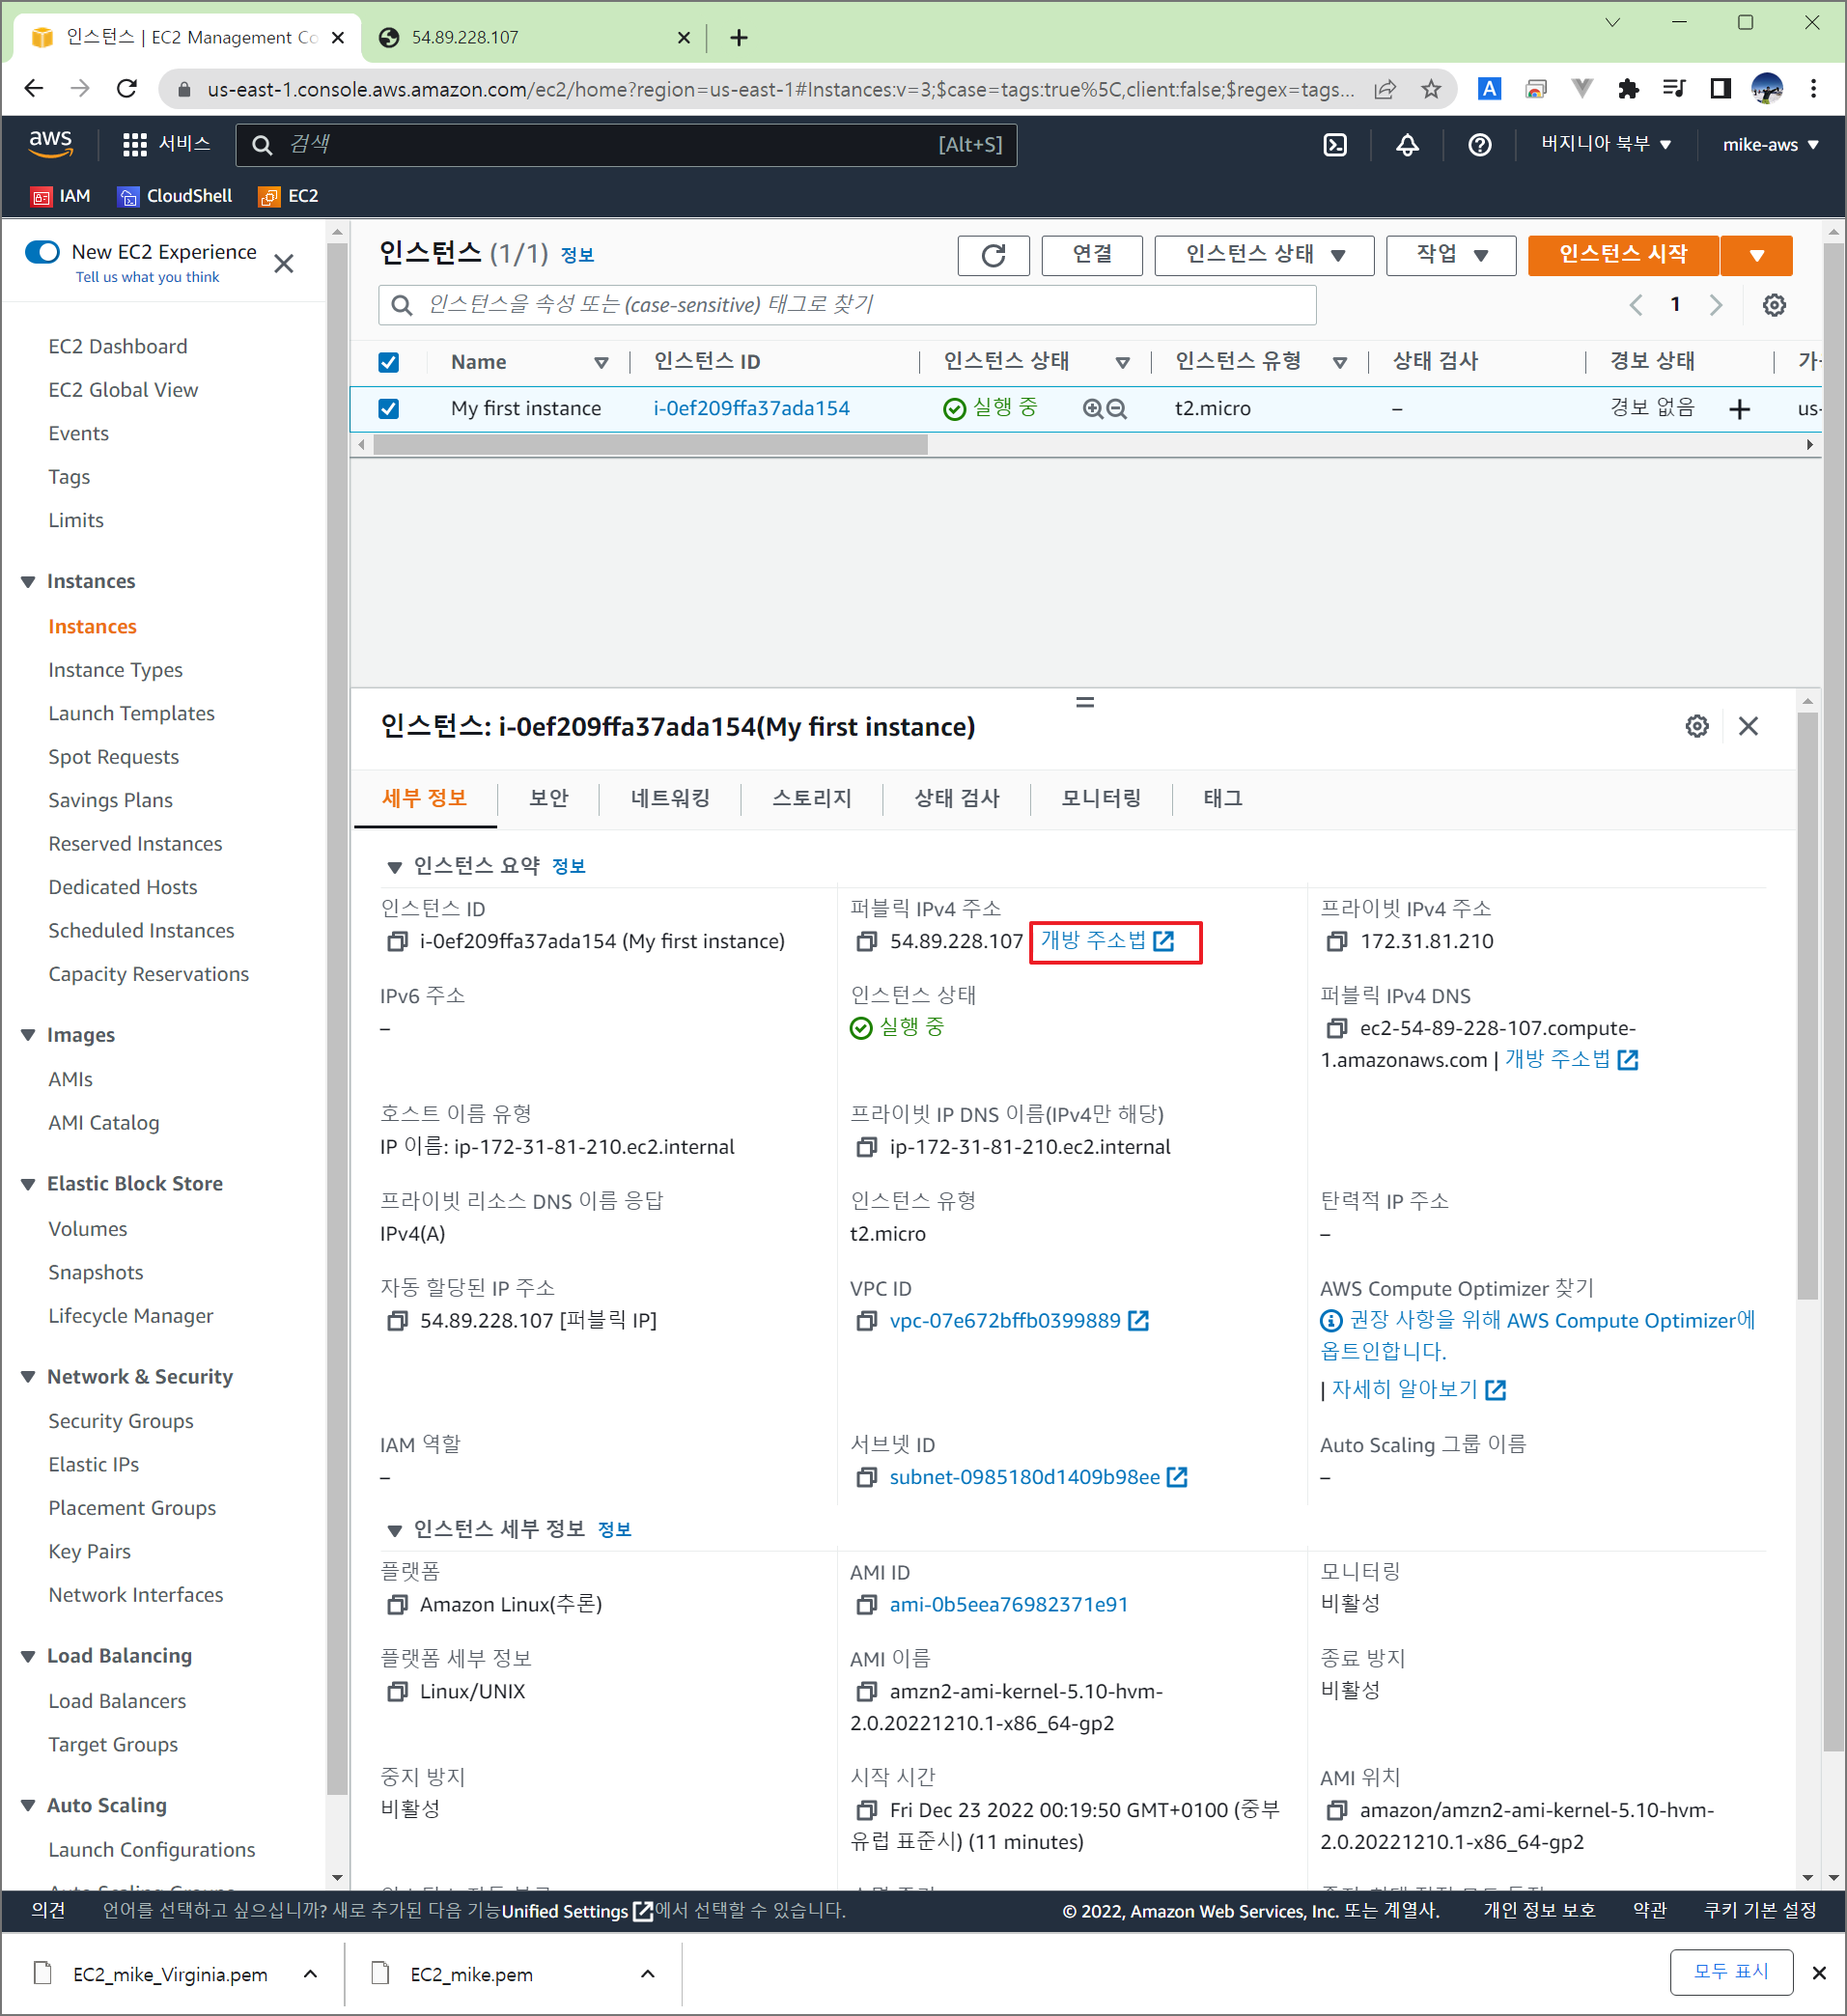The height and width of the screenshot is (2016, 1847).
Task: Open the AWS CloudShell terminal icon in header
Action: pyautogui.click(x=1335, y=145)
